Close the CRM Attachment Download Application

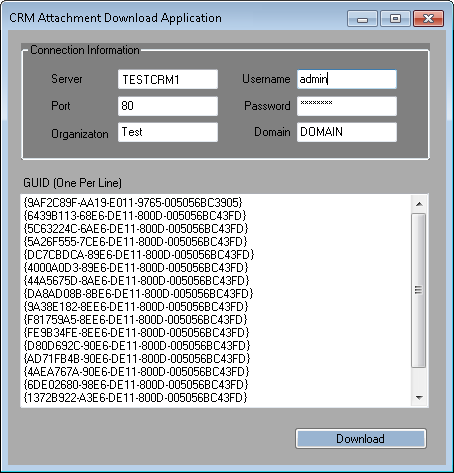click(x=428, y=19)
